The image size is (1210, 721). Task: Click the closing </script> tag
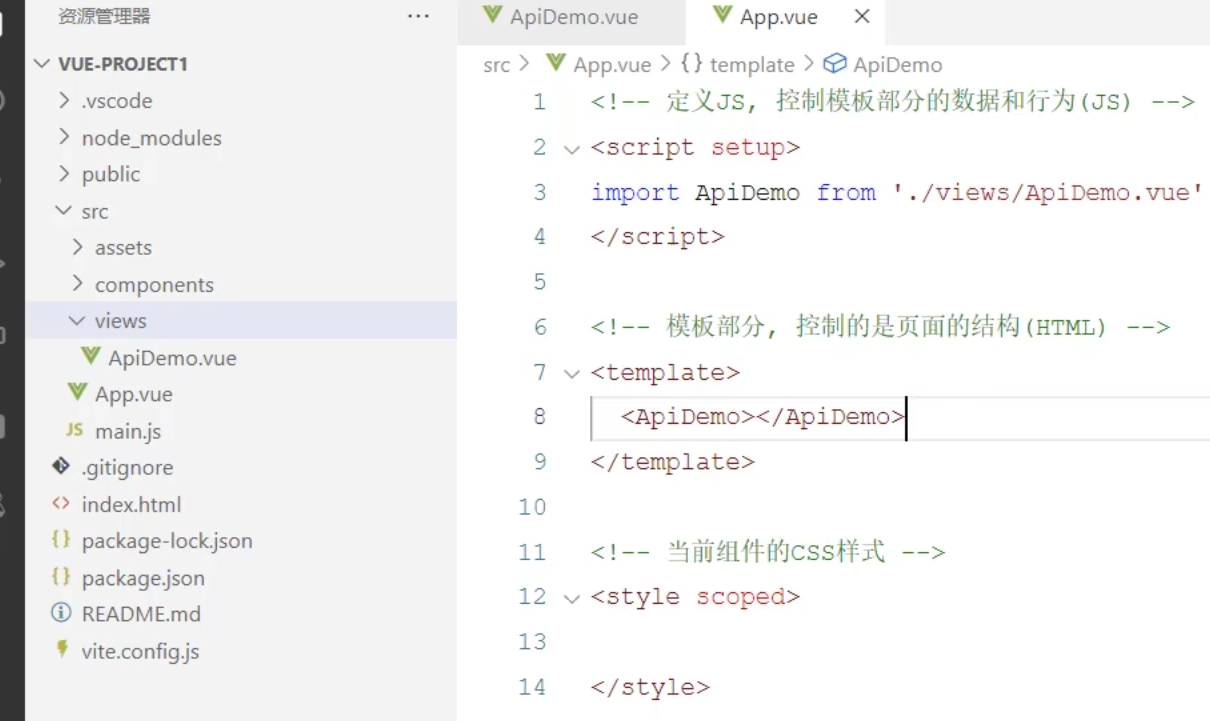click(x=657, y=237)
